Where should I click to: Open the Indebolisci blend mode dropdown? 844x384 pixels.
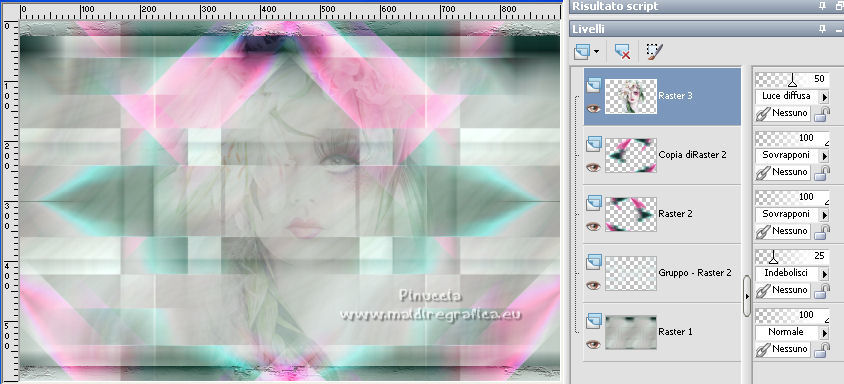824,274
